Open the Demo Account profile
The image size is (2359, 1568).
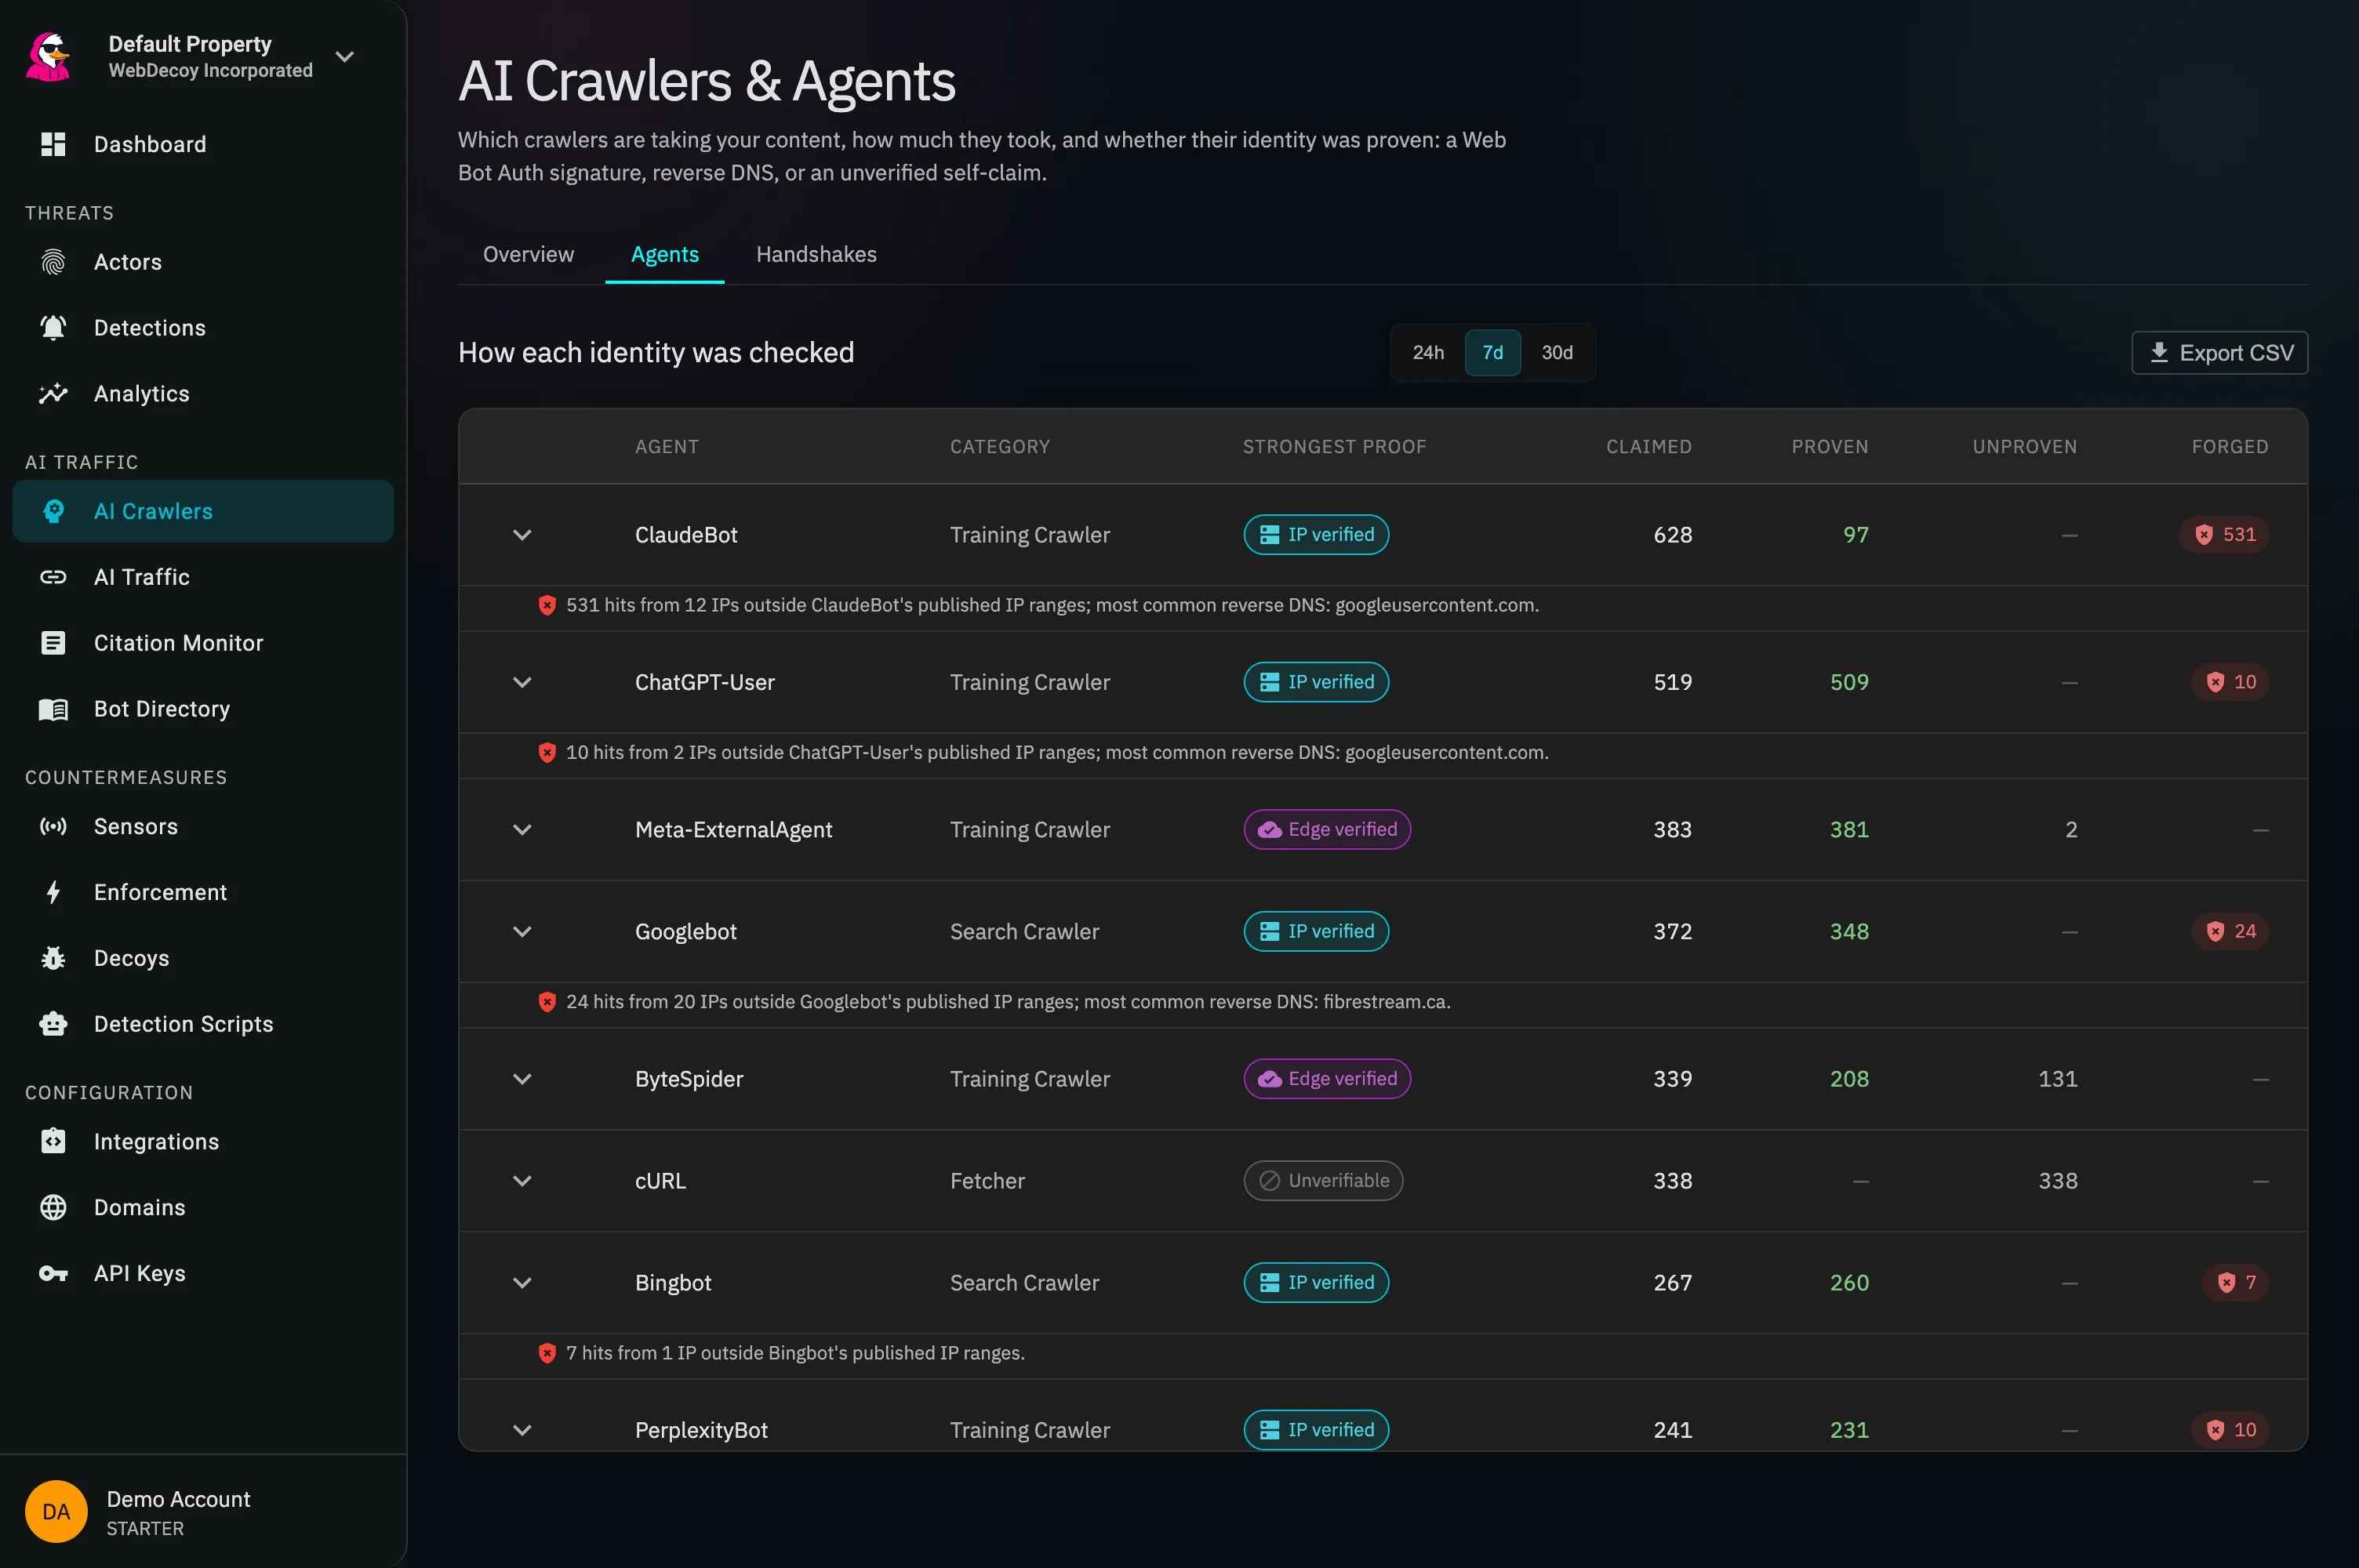[203, 1512]
